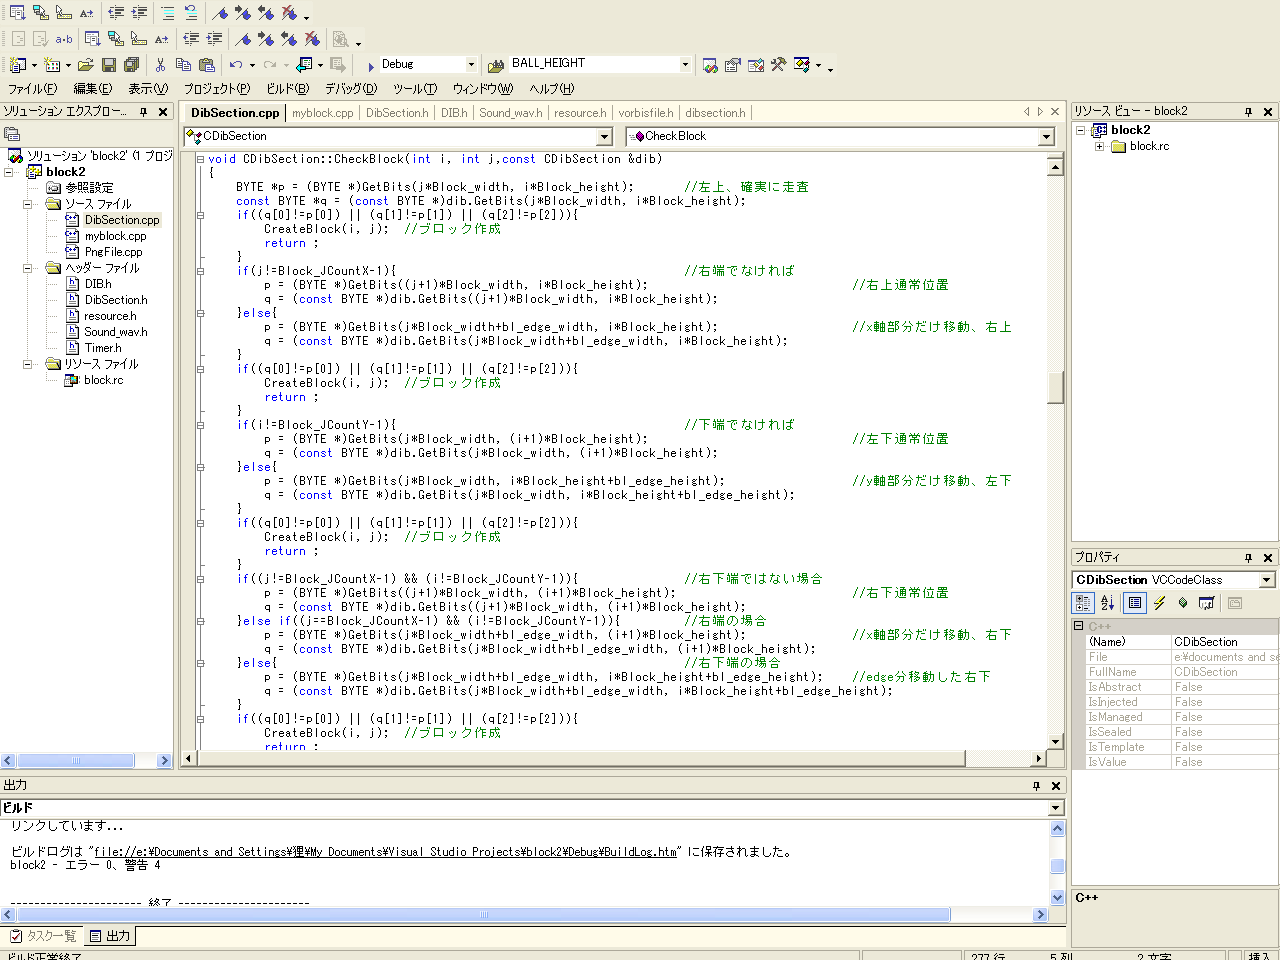Screen dimensions: 1280x960
Task: Click the grayed Property Pages icon
Action: pyautogui.click(x=1235, y=603)
